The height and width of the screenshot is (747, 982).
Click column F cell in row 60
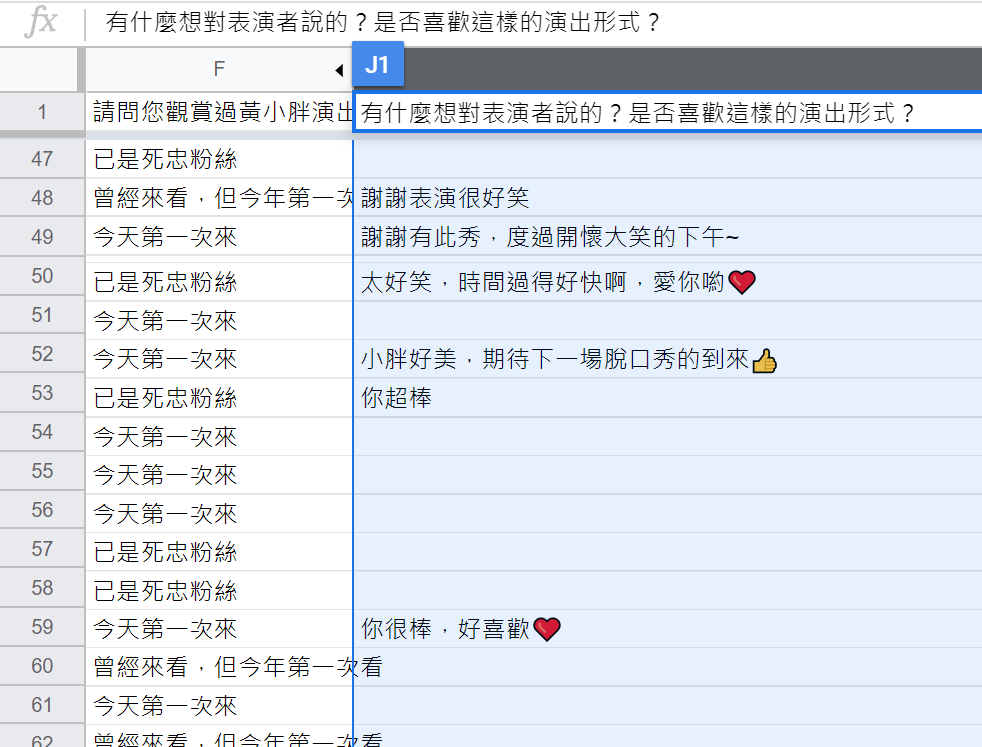(219, 667)
